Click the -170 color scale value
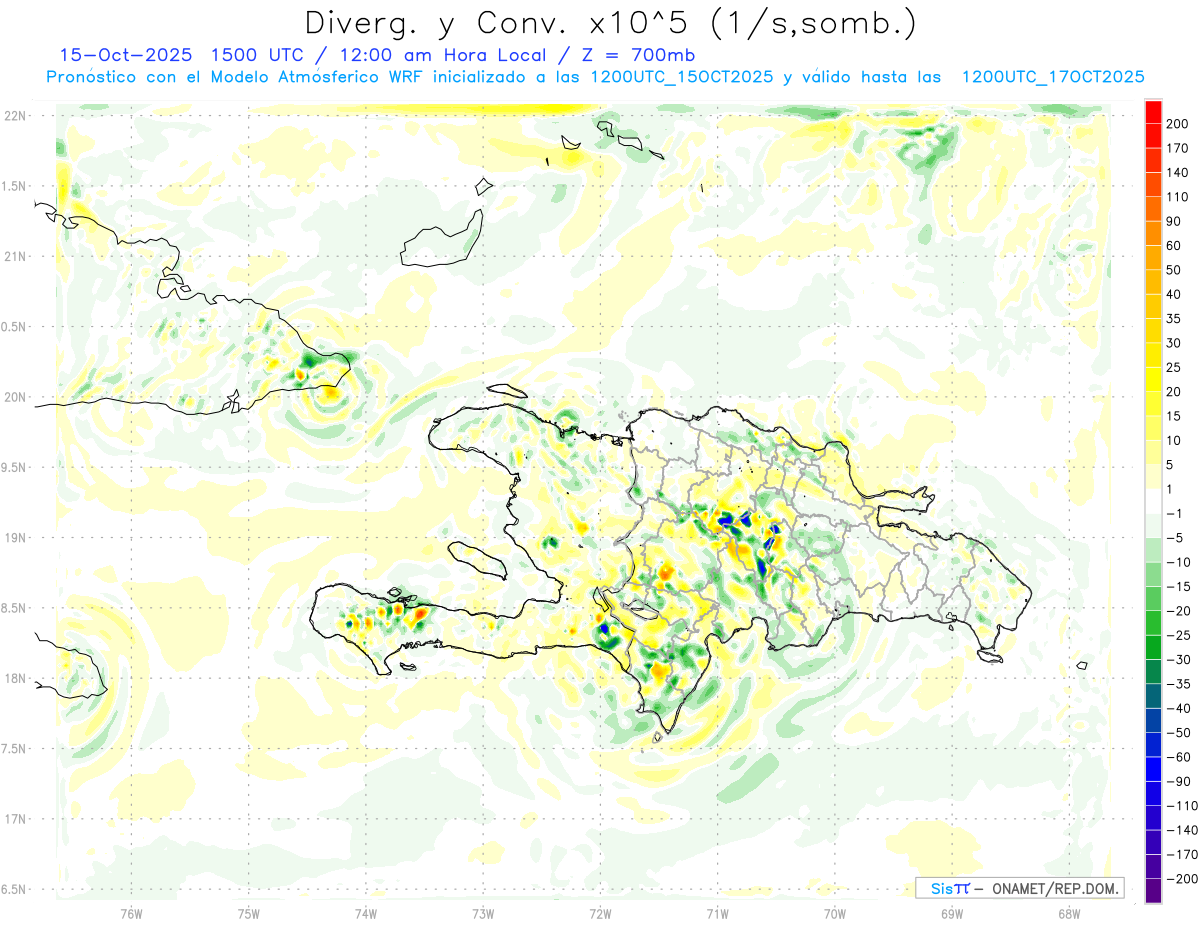Screen dimensions: 1200x927 [x=1182, y=855]
